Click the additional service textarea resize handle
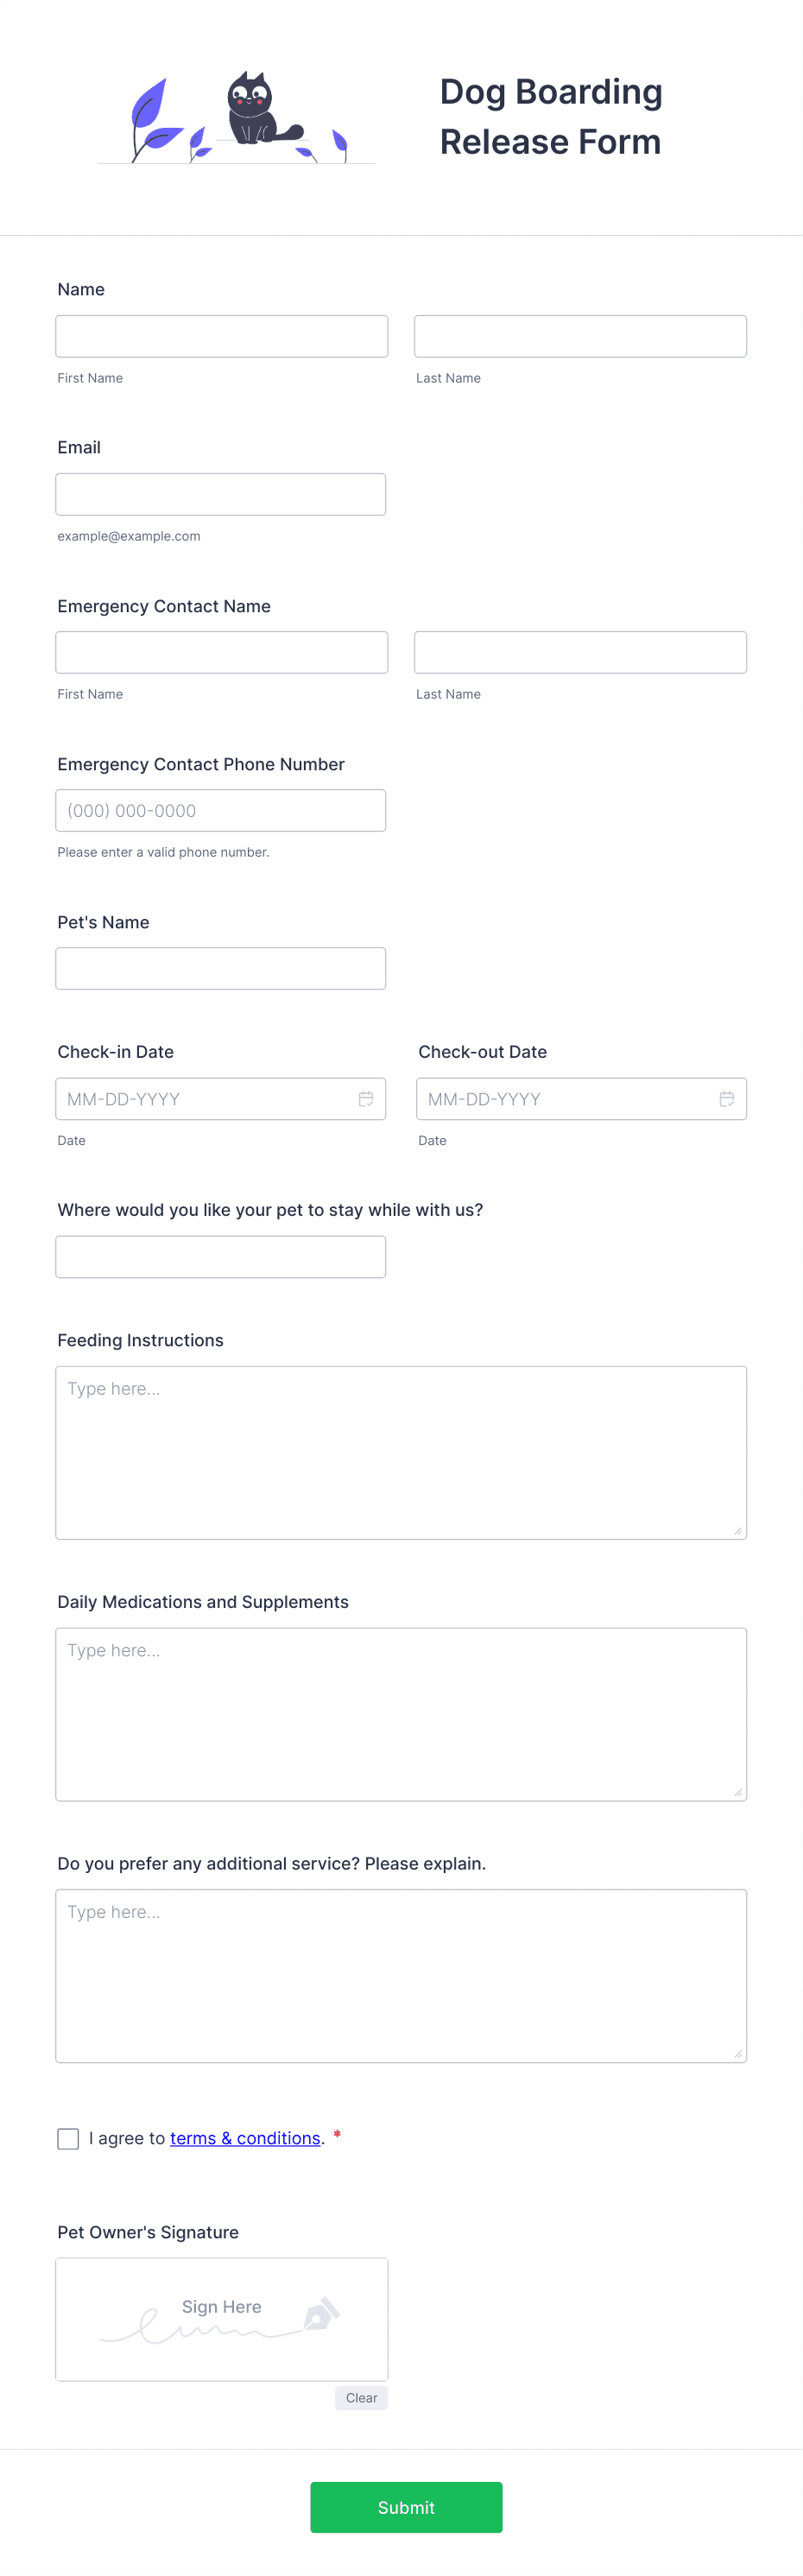 738,2053
